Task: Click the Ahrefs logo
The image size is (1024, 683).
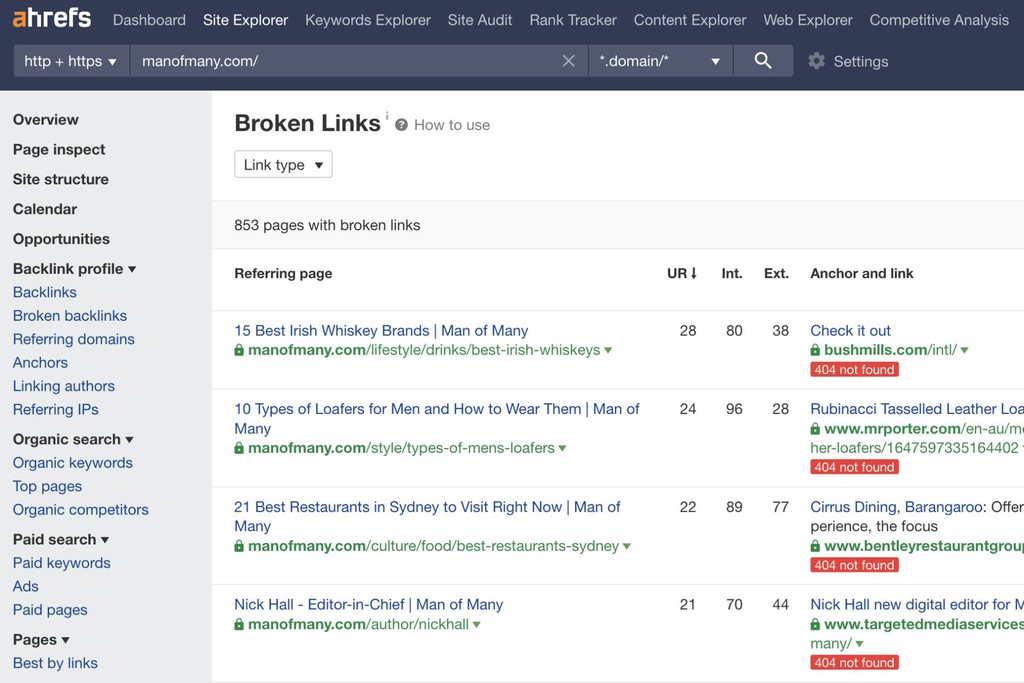Action: click(x=51, y=19)
